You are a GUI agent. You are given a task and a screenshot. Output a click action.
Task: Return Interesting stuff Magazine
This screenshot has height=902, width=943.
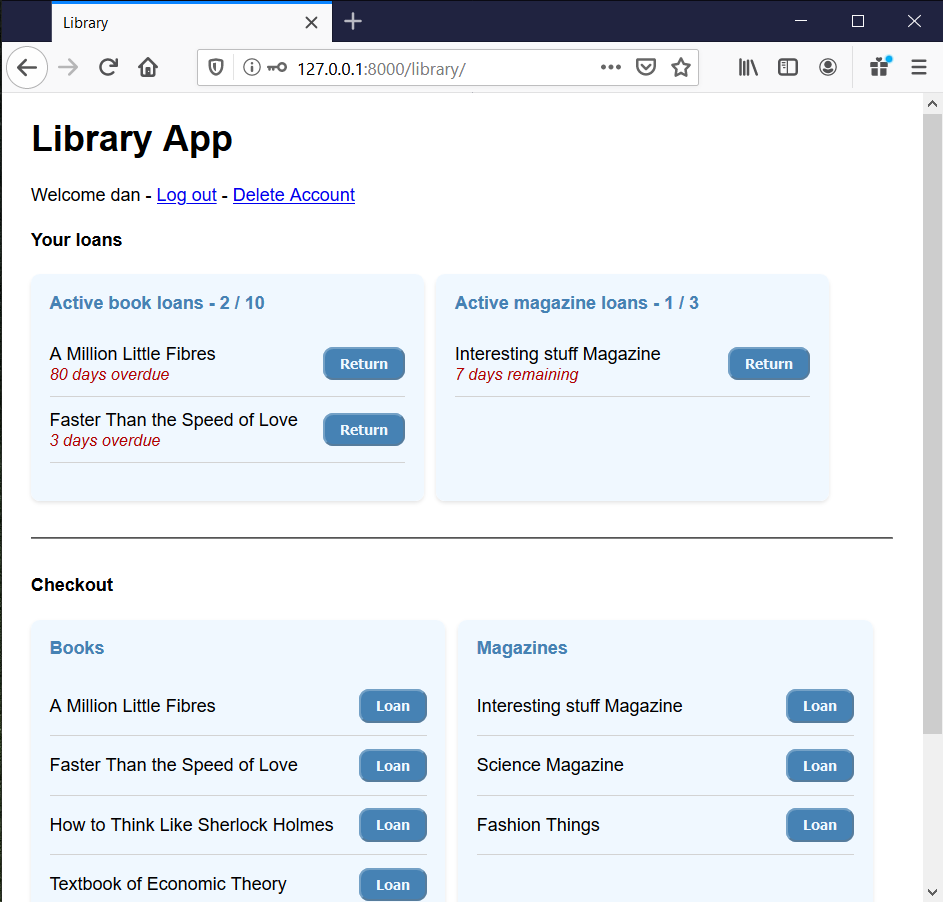click(769, 364)
